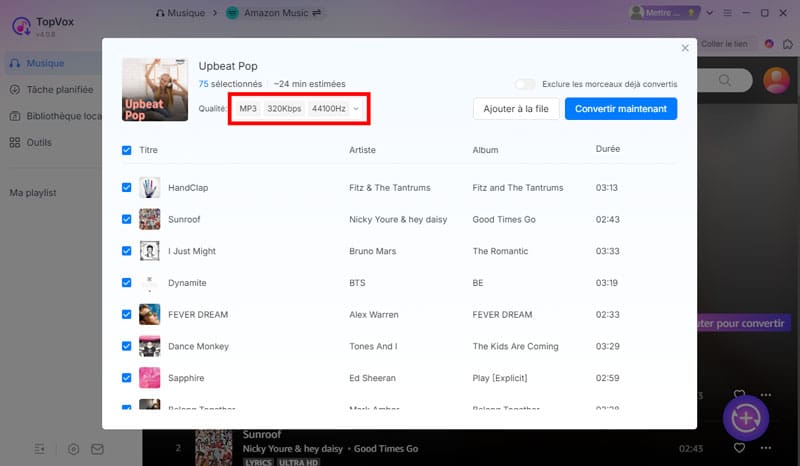Click Sunroof album art in background list

click(x=214, y=447)
